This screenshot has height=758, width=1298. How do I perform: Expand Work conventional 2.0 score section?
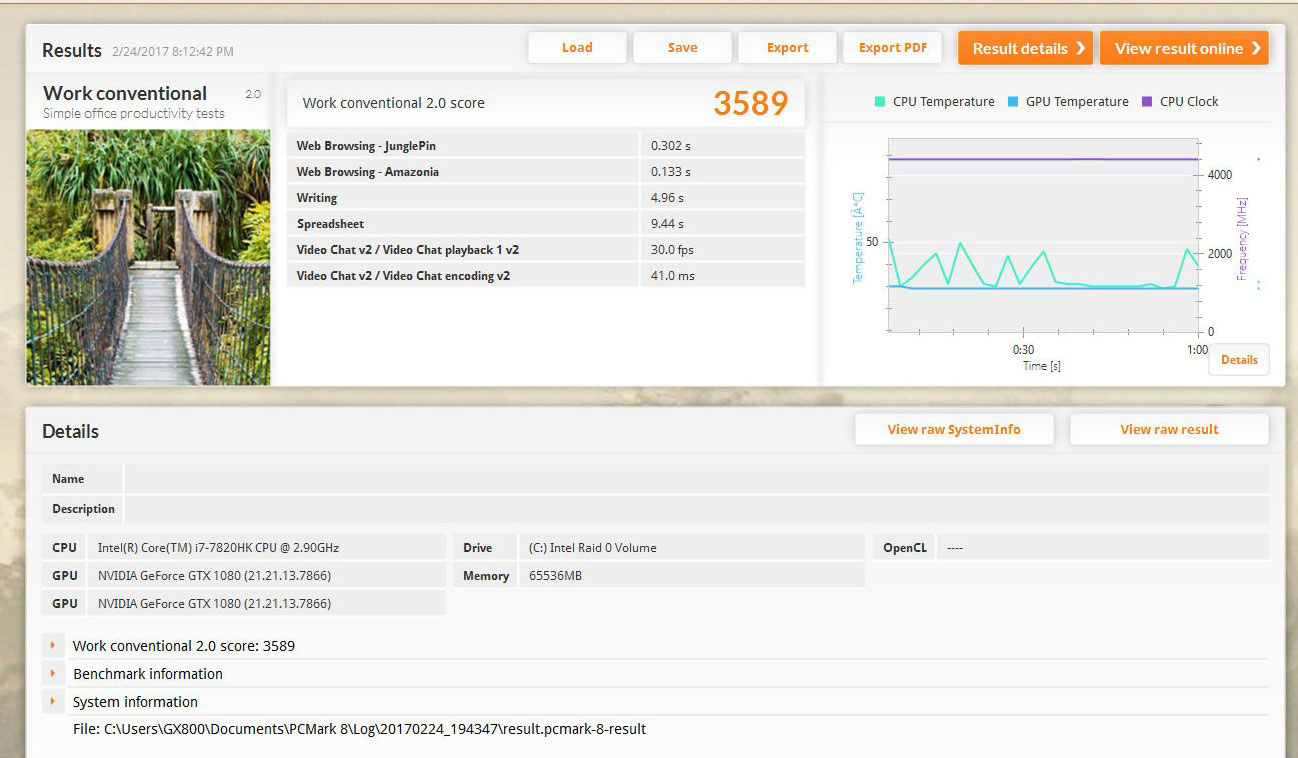pos(53,646)
